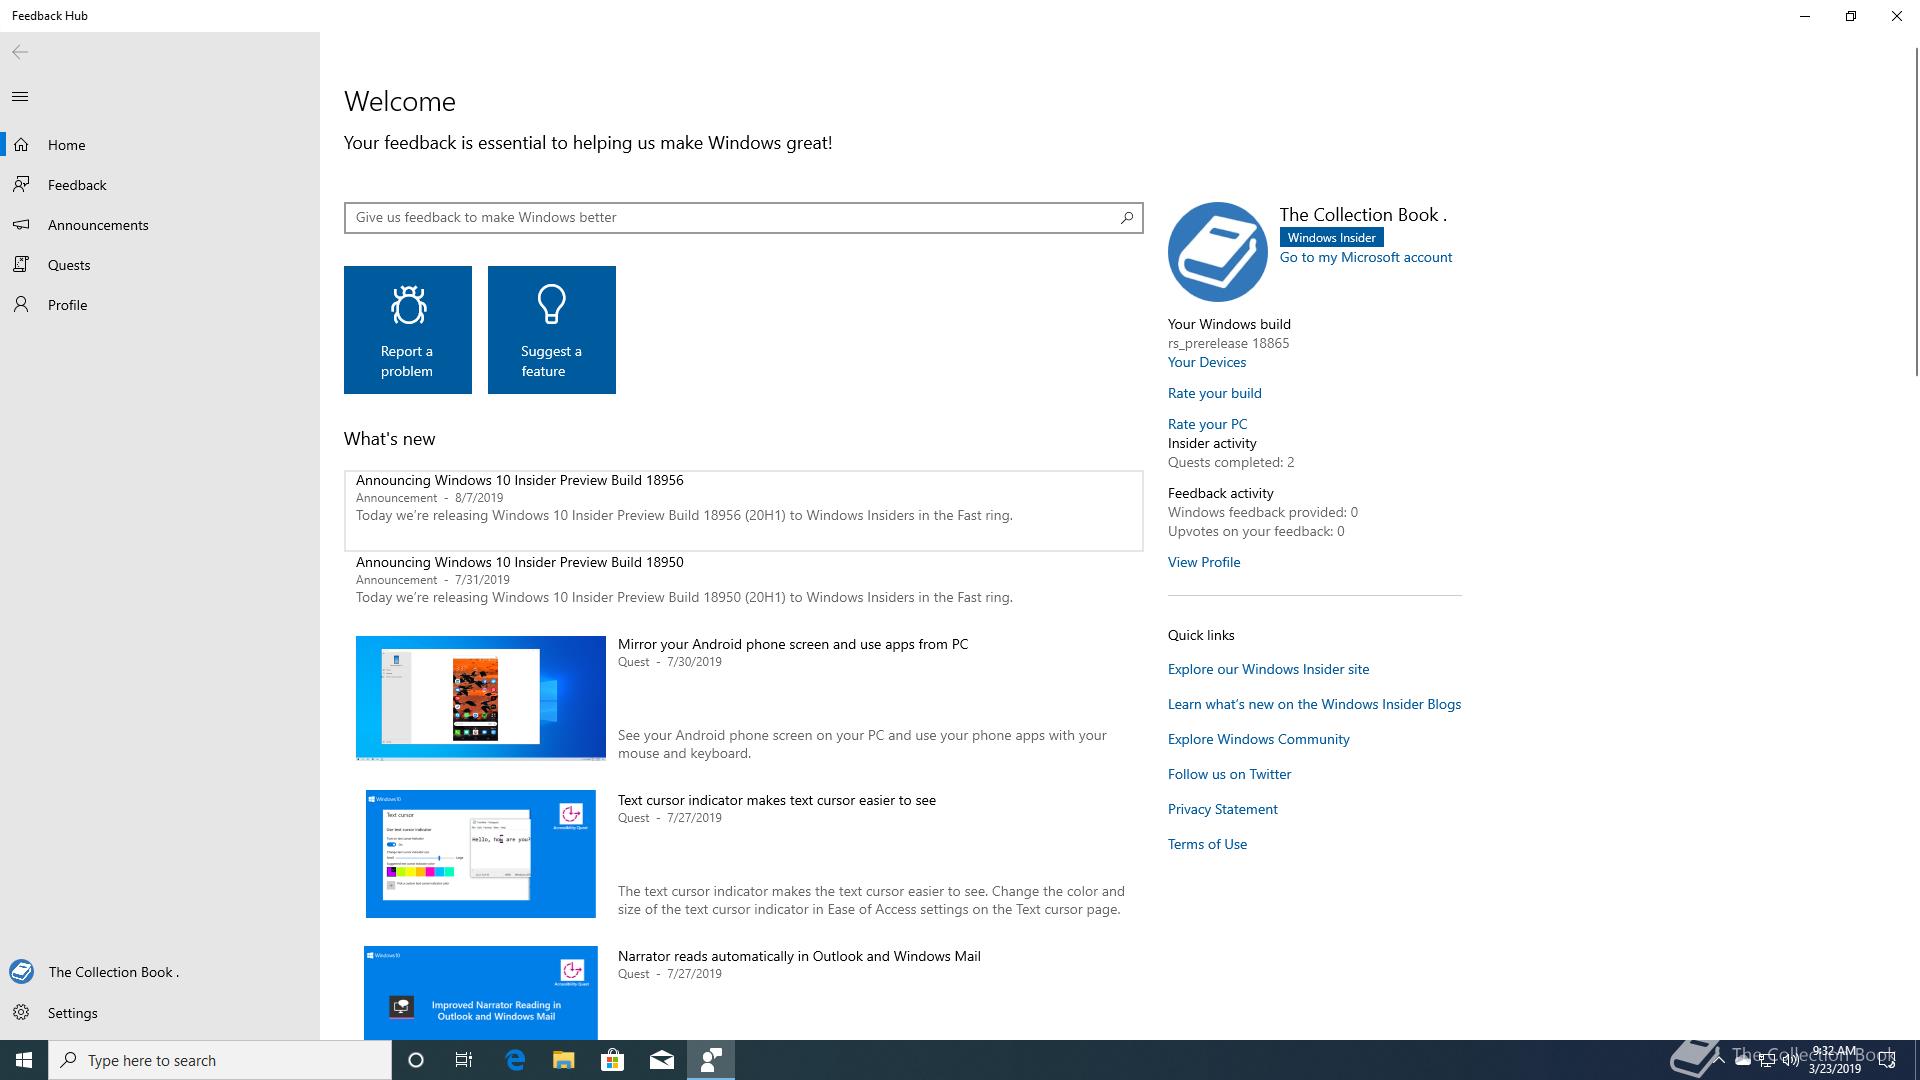This screenshot has height=1080, width=1920.
Task: Launch Microsoft Edge from the taskbar
Action: point(515,1060)
